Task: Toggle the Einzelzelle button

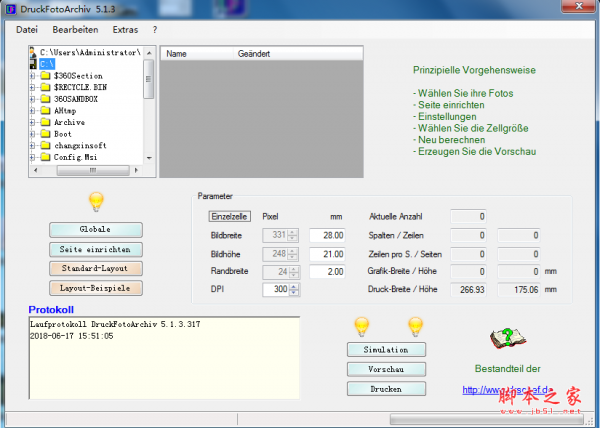Action: tap(230, 216)
